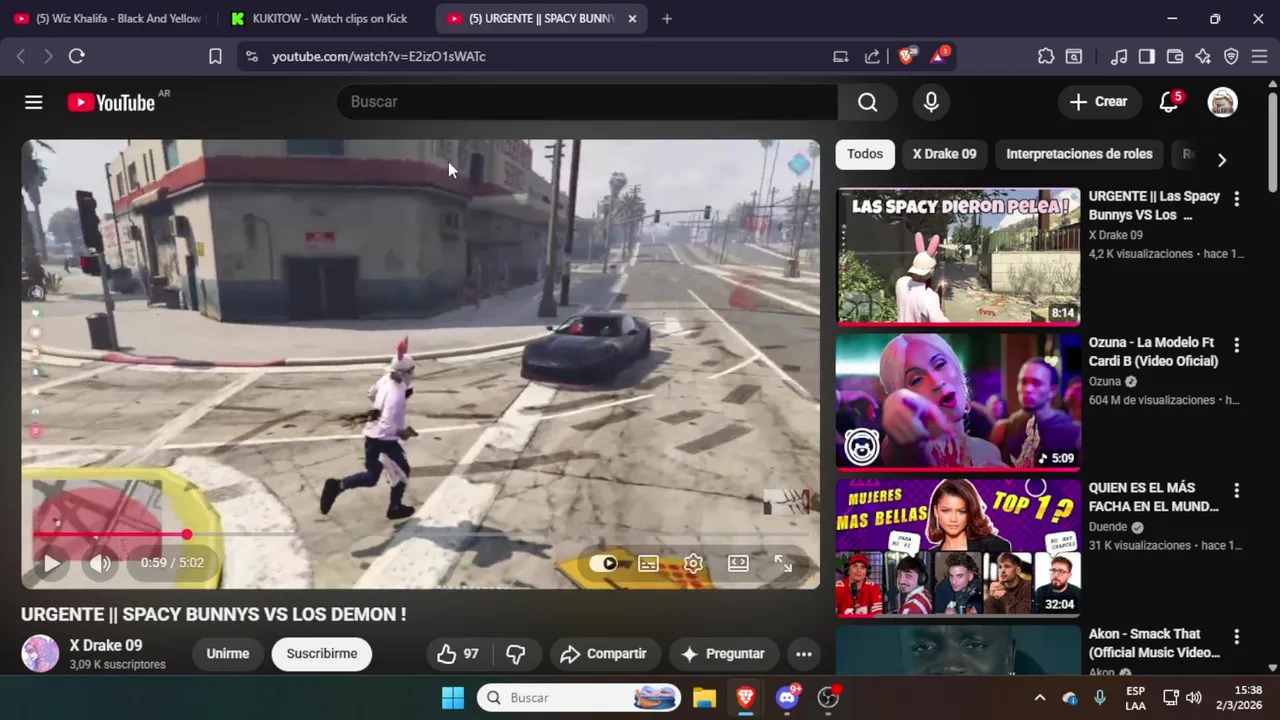This screenshot has width=1280, height=720.
Task: Open Mujeres más bellas Top 1 thumbnail
Action: pyautogui.click(x=958, y=548)
